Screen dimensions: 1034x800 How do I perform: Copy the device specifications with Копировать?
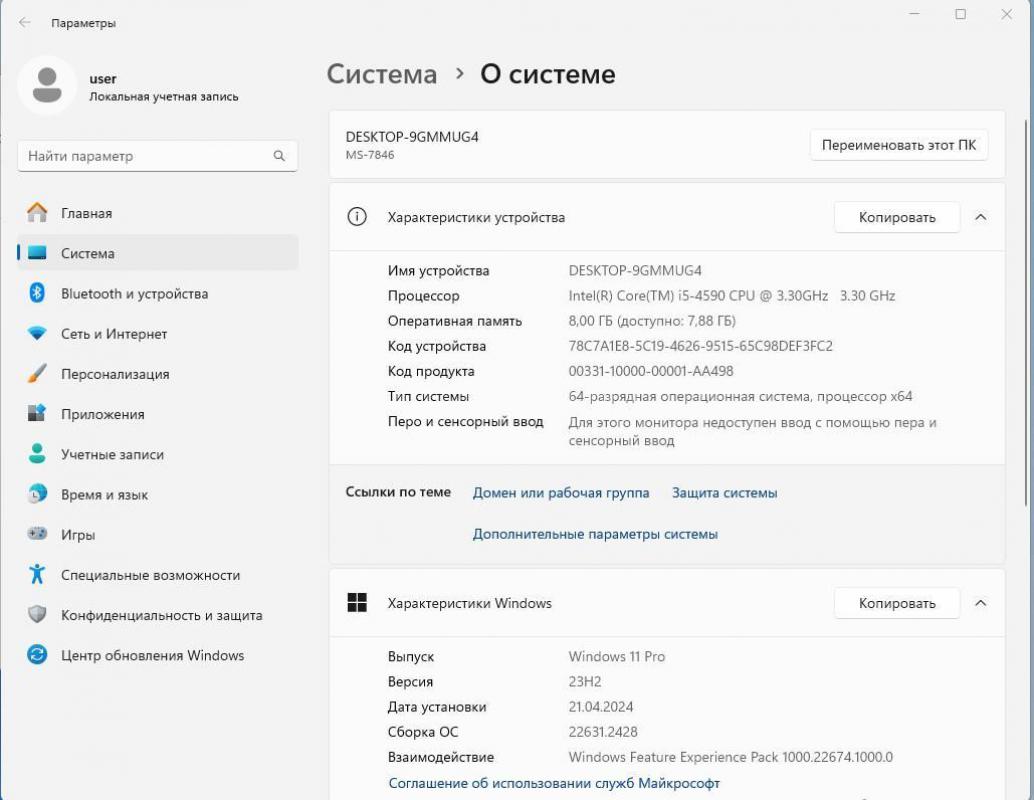pyautogui.click(x=896, y=217)
